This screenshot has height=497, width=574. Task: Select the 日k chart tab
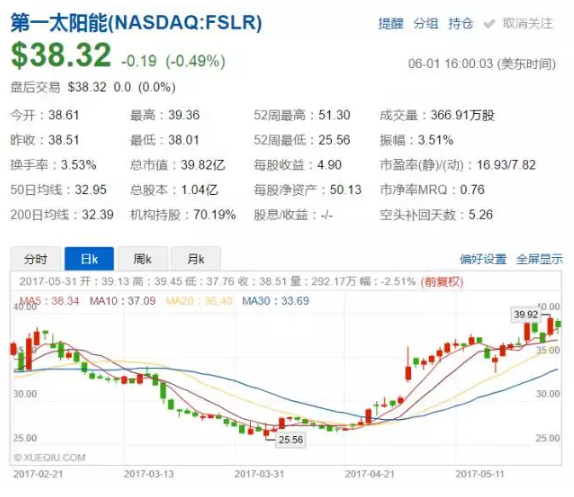pyautogui.click(x=89, y=259)
